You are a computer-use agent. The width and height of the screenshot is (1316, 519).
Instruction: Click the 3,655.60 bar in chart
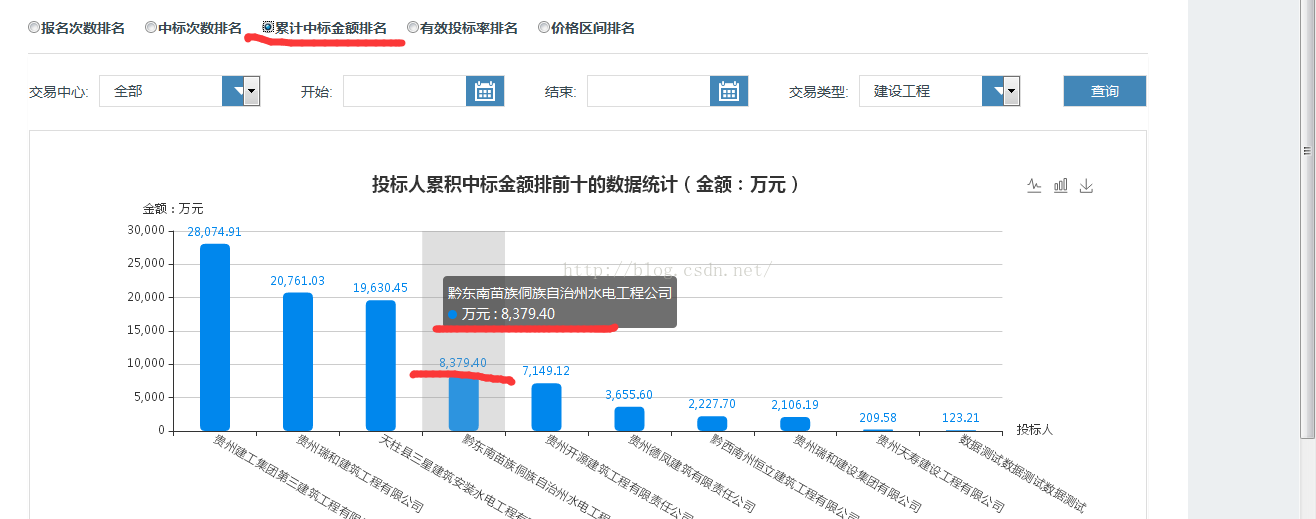(629, 418)
